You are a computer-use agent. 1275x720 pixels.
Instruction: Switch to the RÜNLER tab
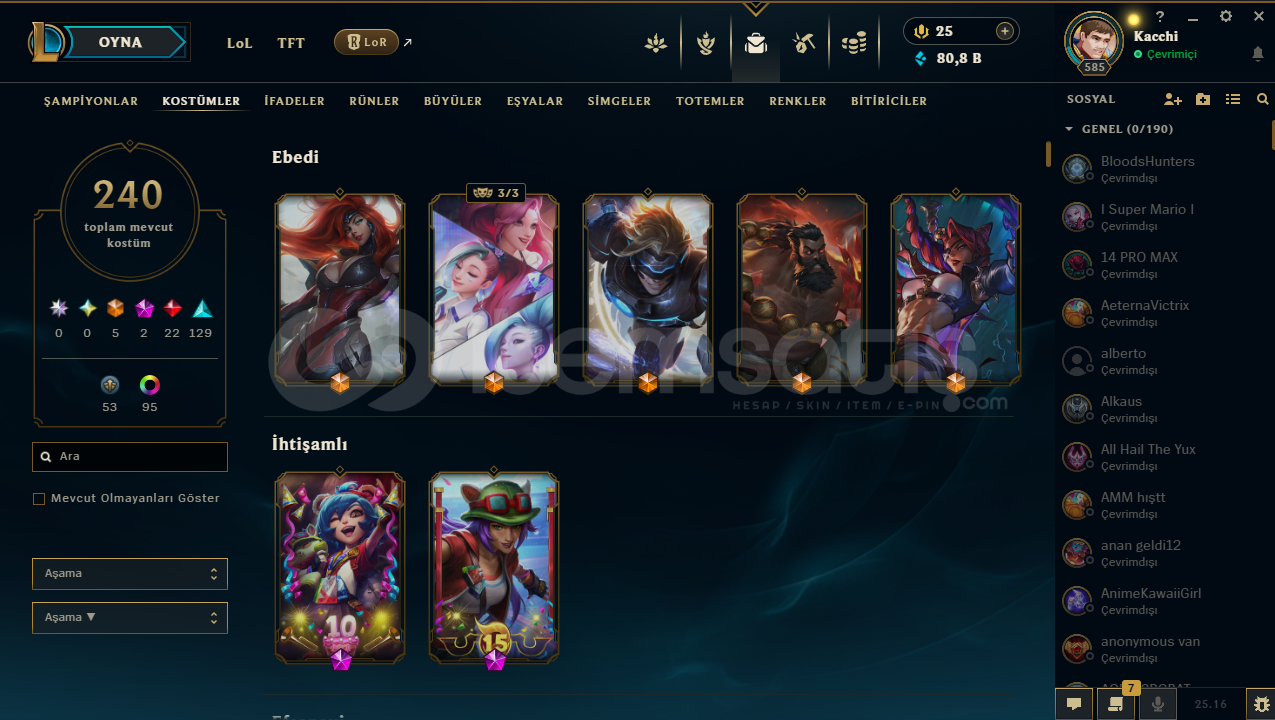pyautogui.click(x=374, y=101)
